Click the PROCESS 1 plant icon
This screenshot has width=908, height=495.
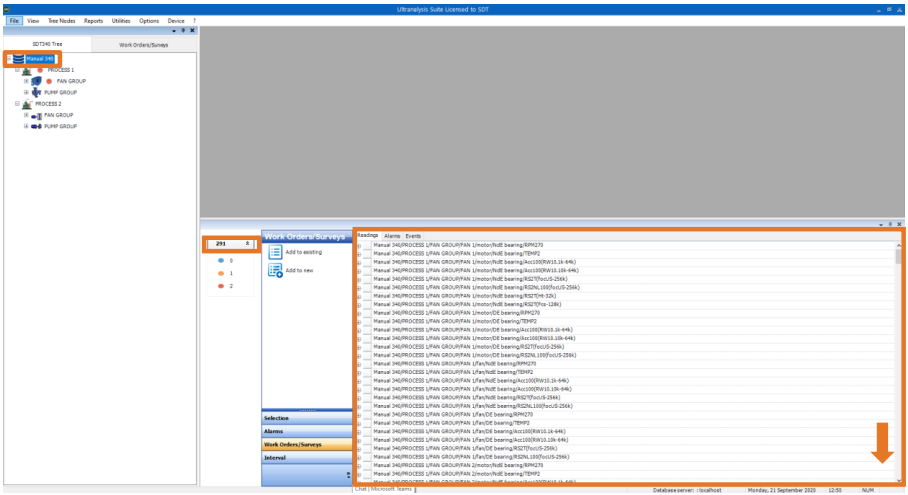(x=26, y=70)
